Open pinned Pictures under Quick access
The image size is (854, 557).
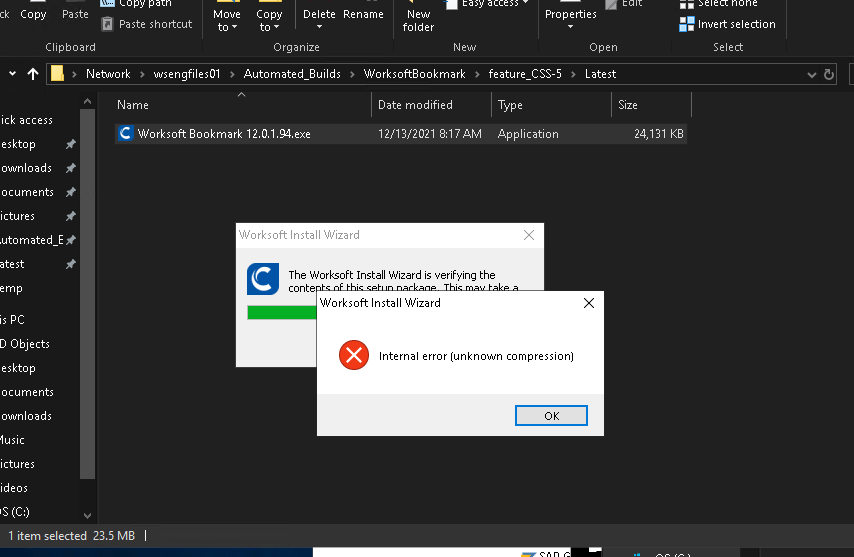pos(17,216)
